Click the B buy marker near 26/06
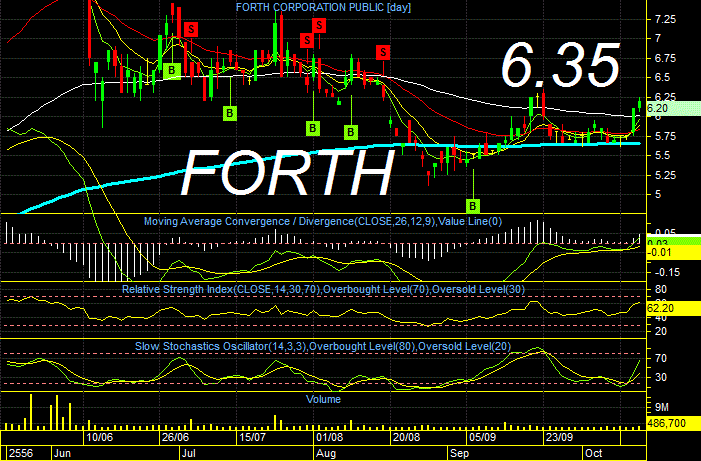Image resolution: width=701 pixels, height=461 pixels. [171, 71]
